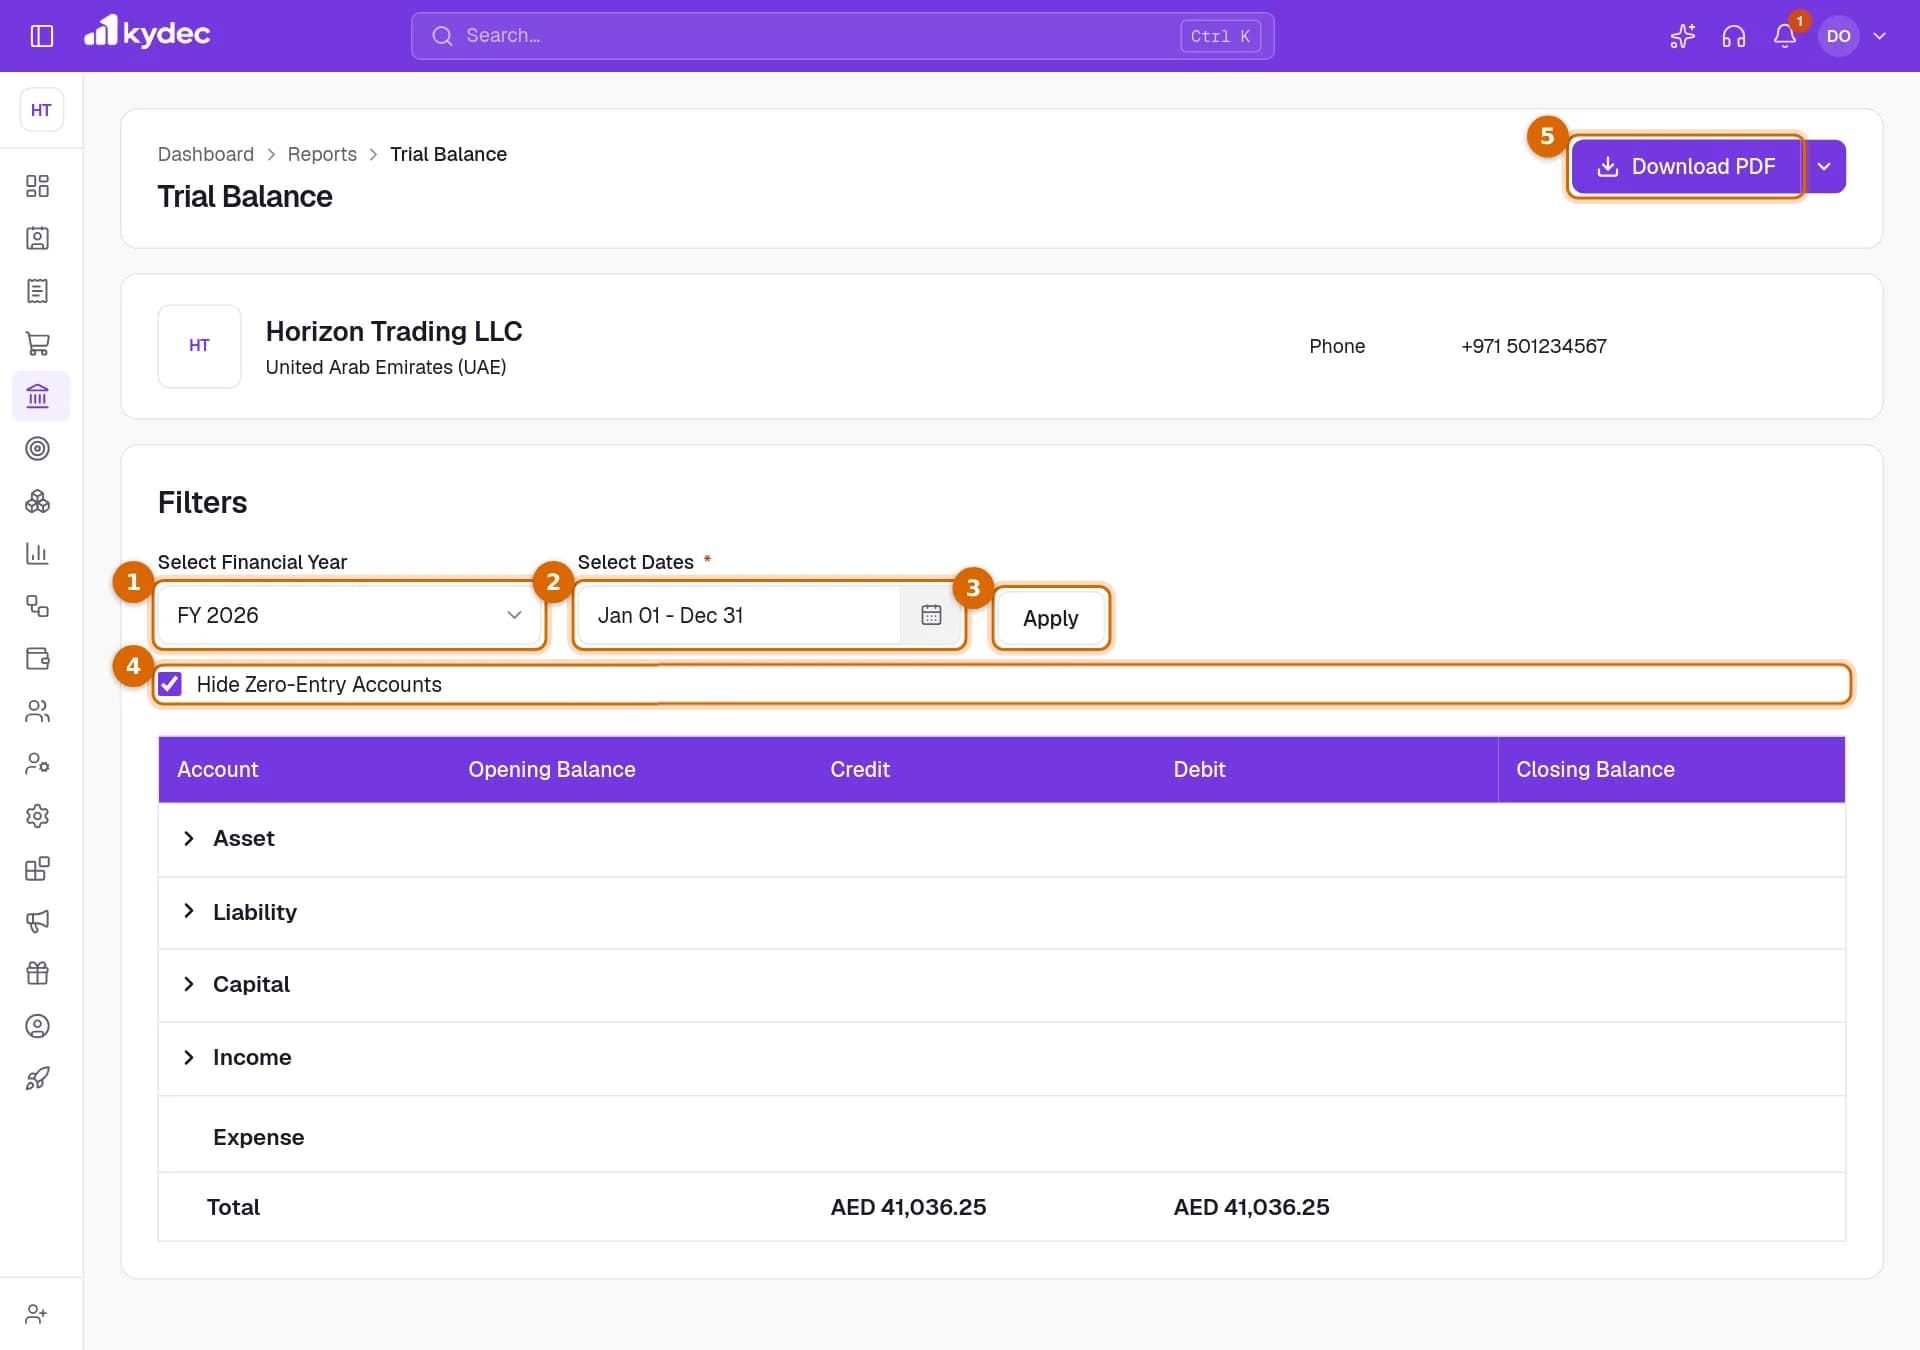Open the bank building accounting sidebar icon
This screenshot has width=1920, height=1350.
(37, 396)
